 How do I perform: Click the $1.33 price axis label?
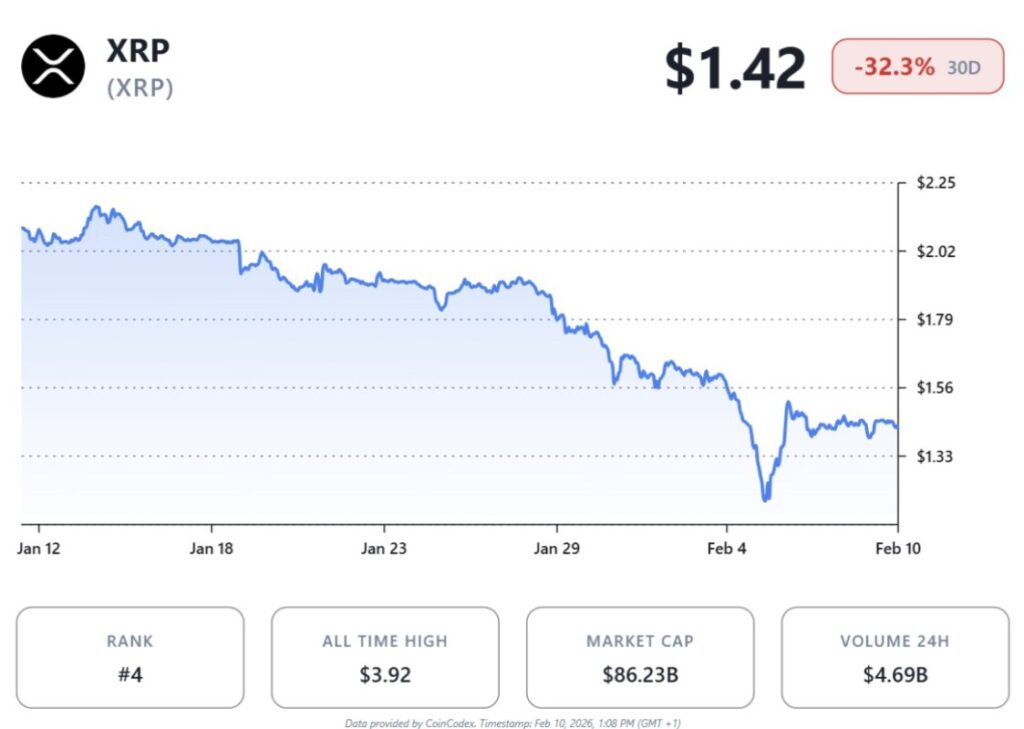tap(936, 456)
